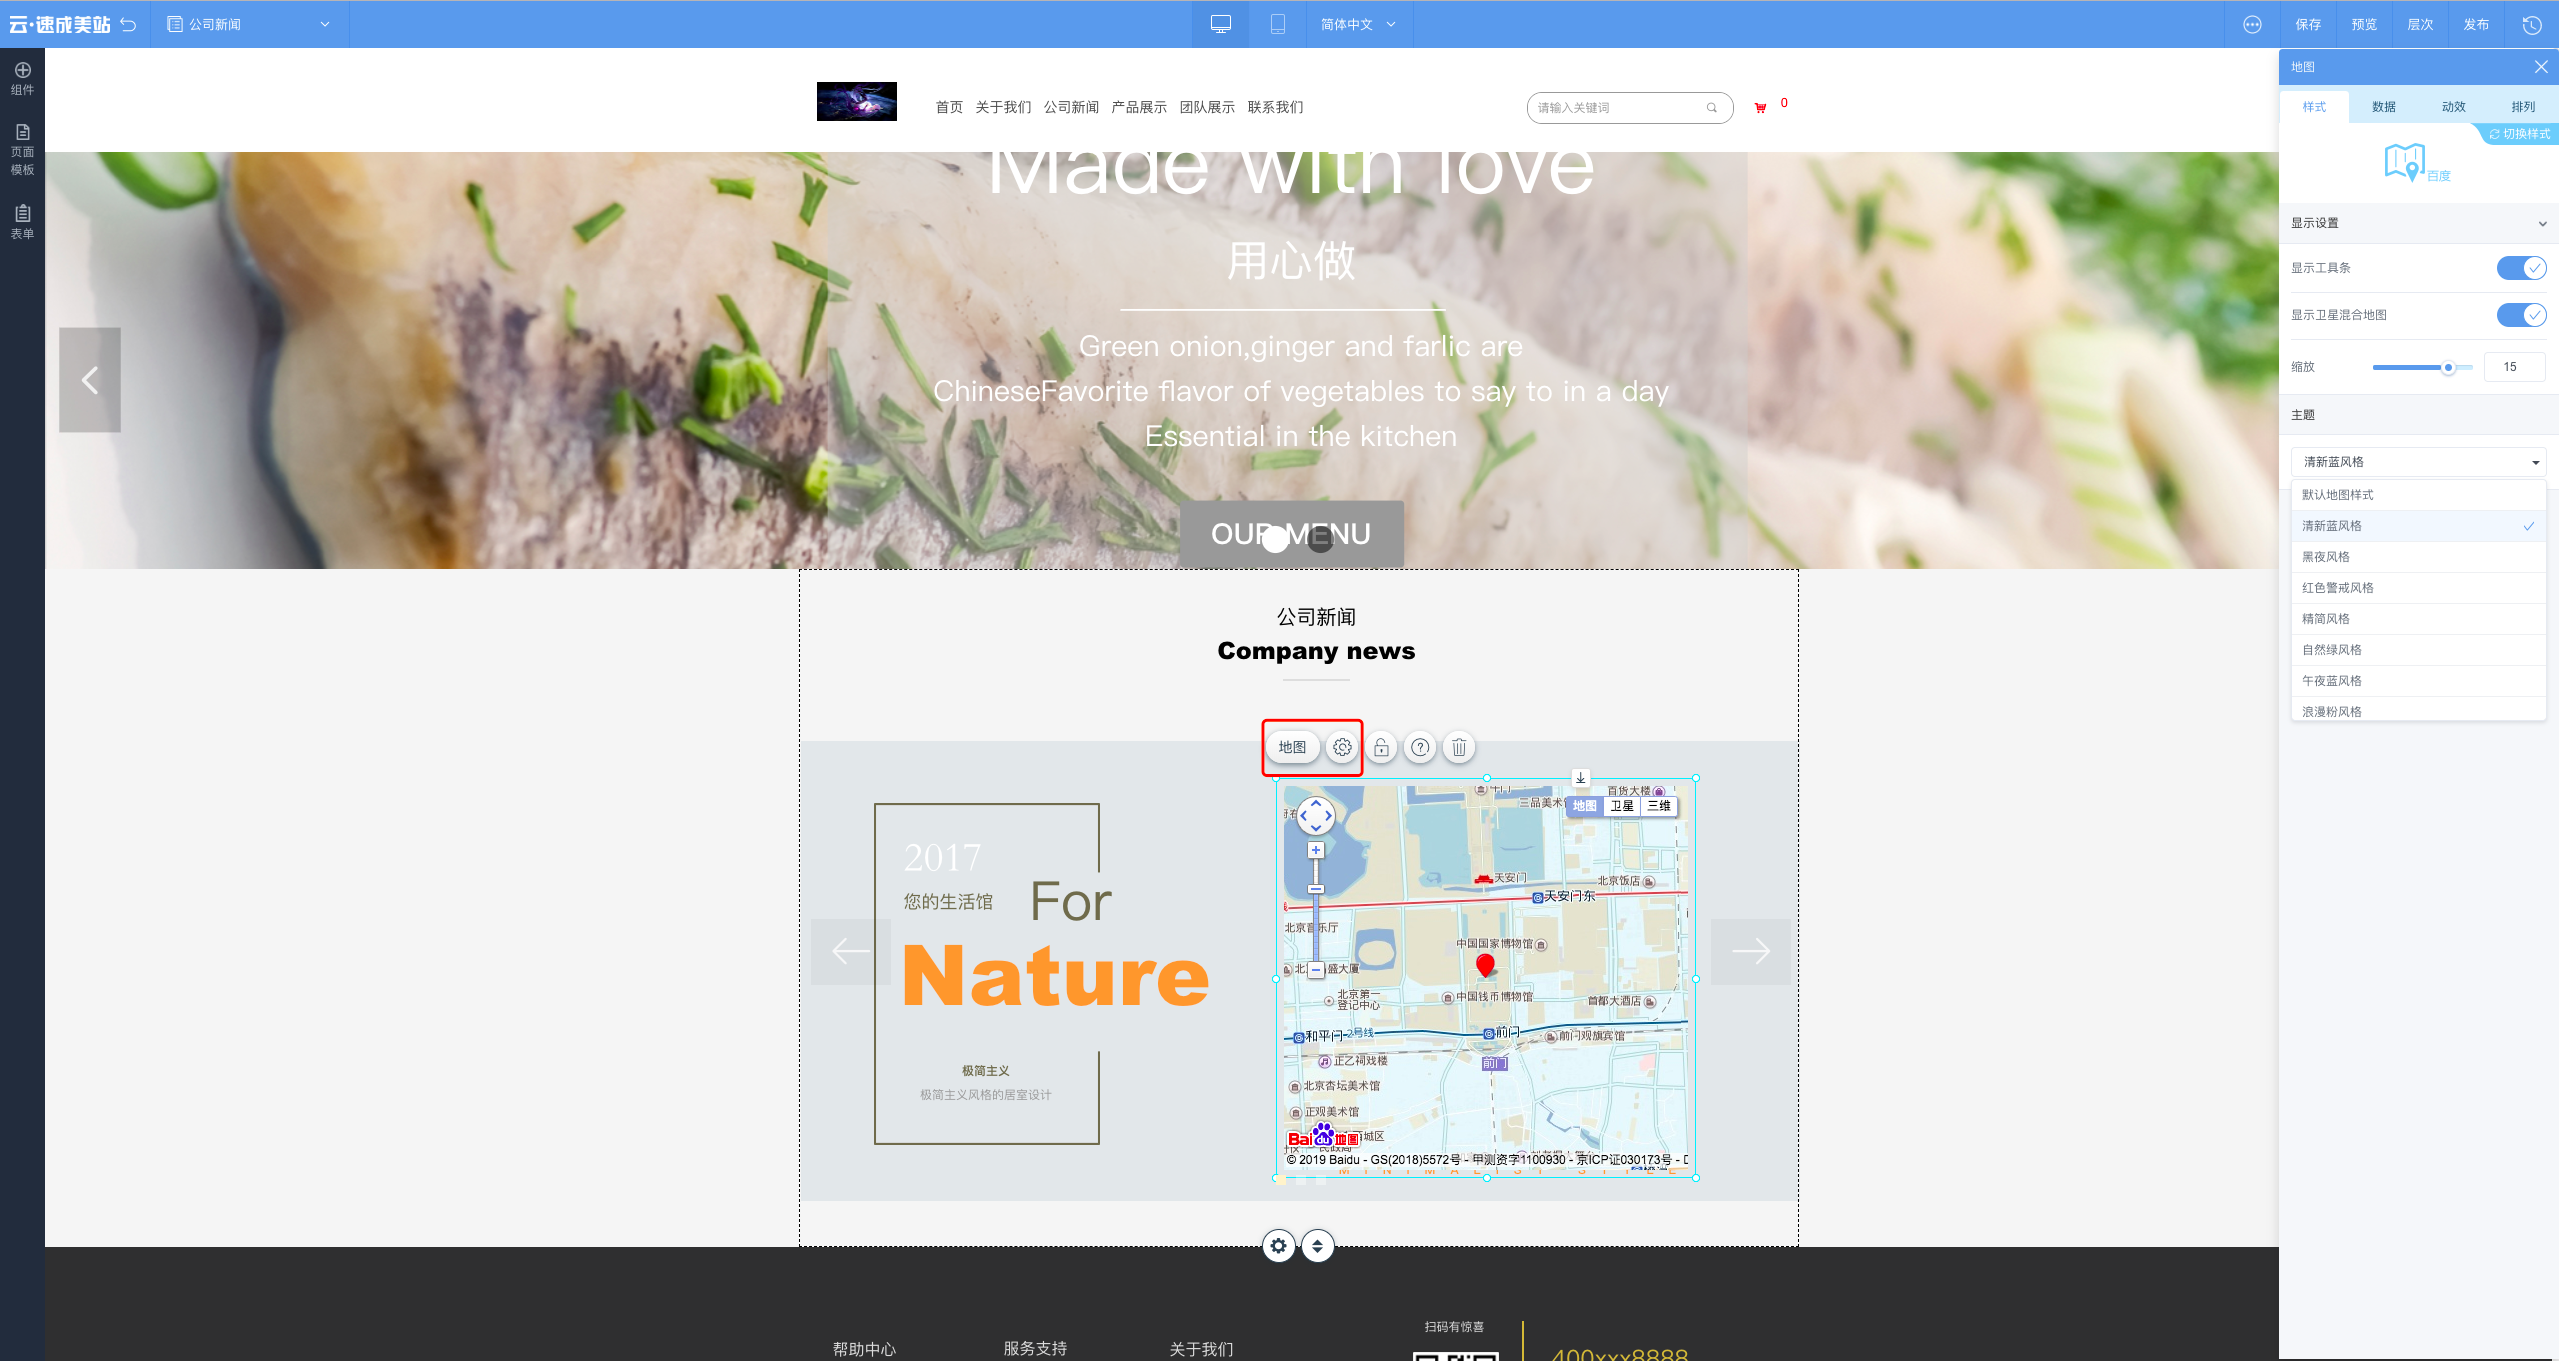Click the shopping cart icon in site header
Image resolution: width=2559 pixels, height=1361 pixels.
tap(1760, 107)
